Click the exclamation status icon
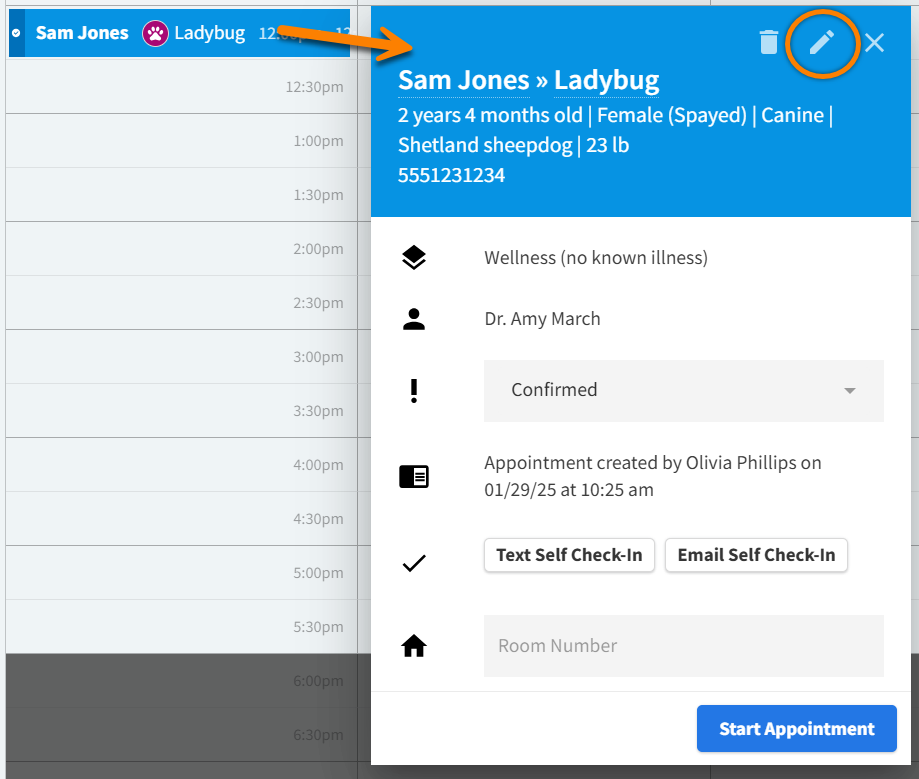The image size is (919, 779). [414, 390]
